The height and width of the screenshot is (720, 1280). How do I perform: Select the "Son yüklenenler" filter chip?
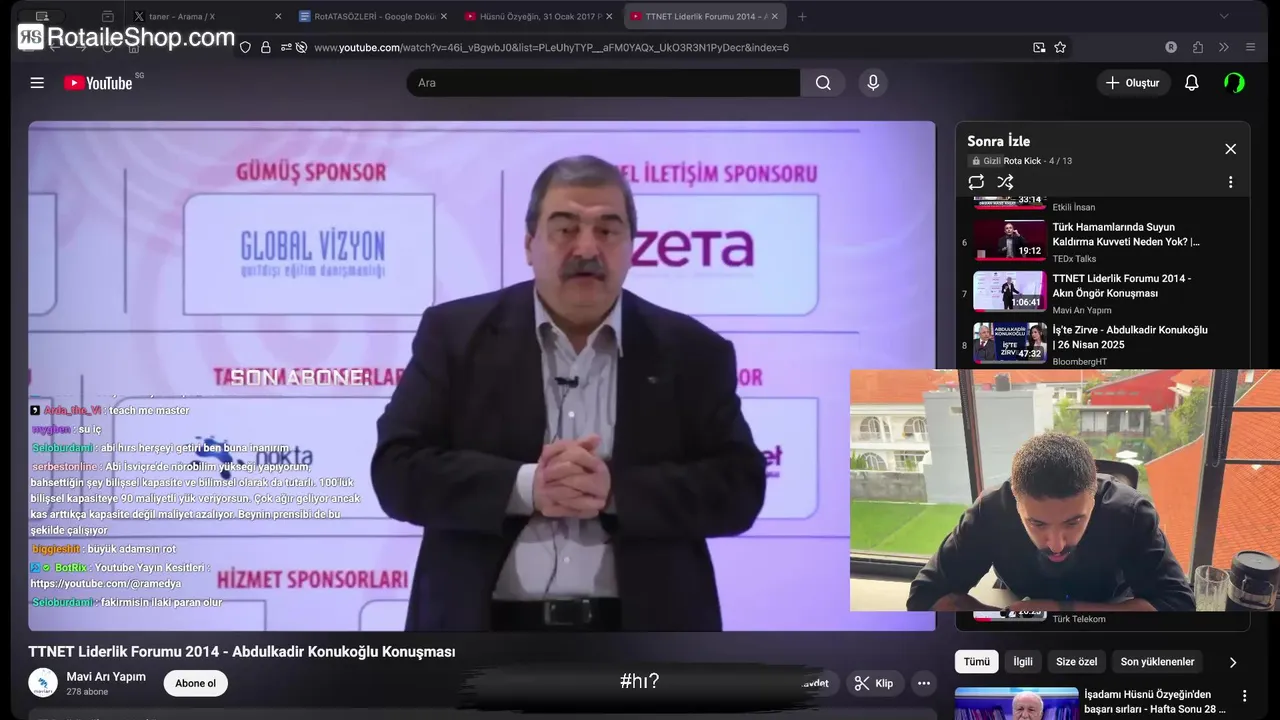click(x=1157, y=662)
